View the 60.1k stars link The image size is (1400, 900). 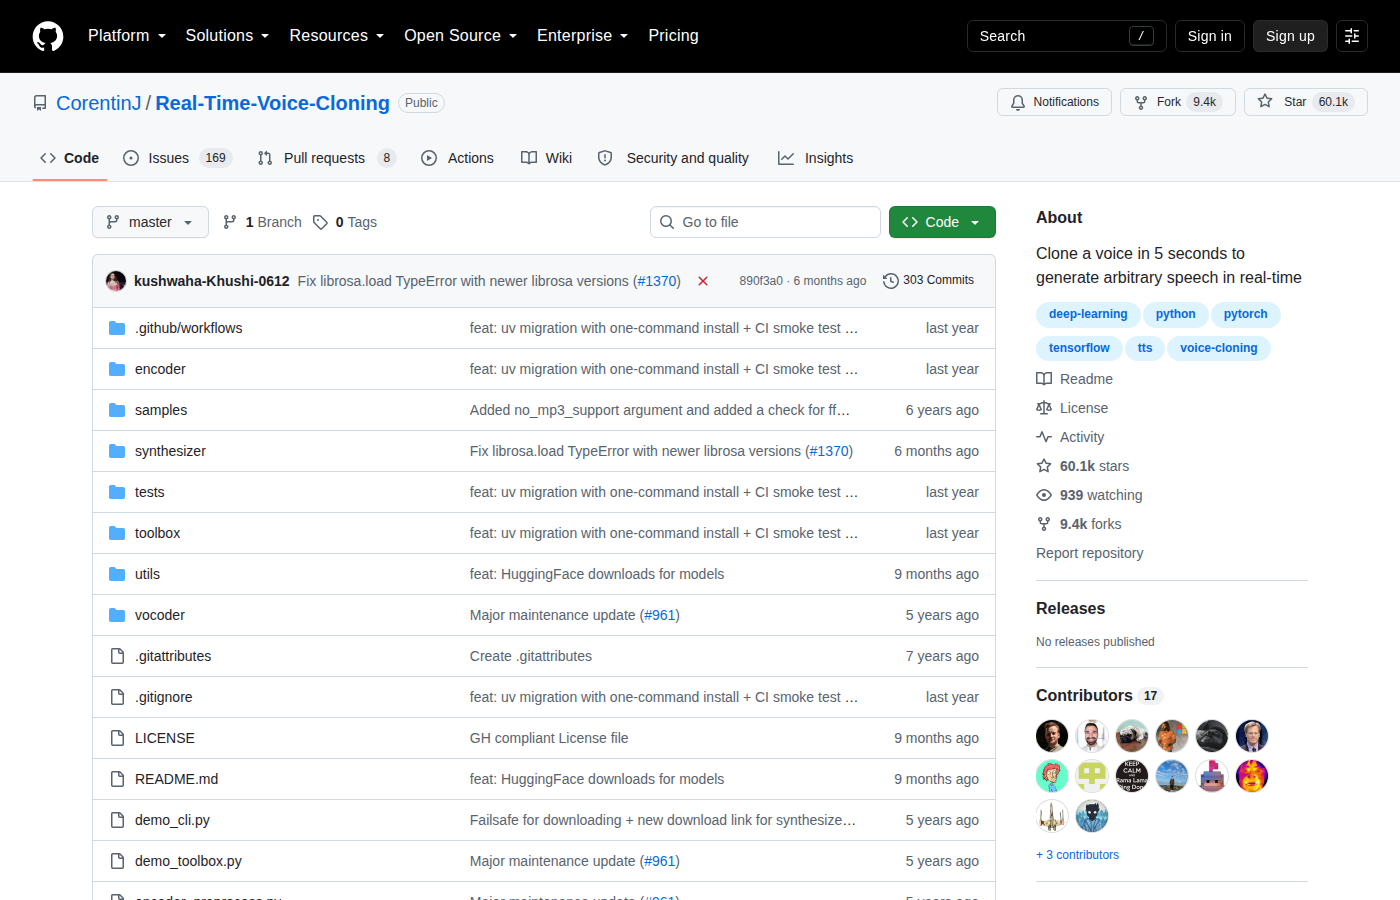tap(1082, 466)
